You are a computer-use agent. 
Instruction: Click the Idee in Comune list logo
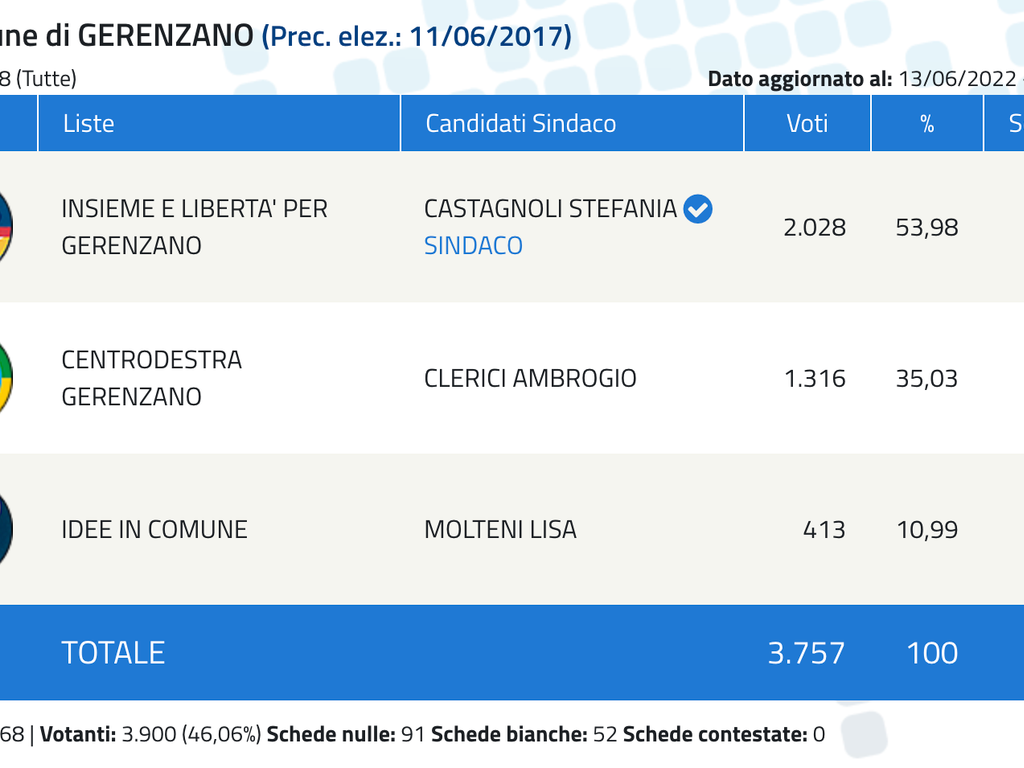(x=5, y=529)
